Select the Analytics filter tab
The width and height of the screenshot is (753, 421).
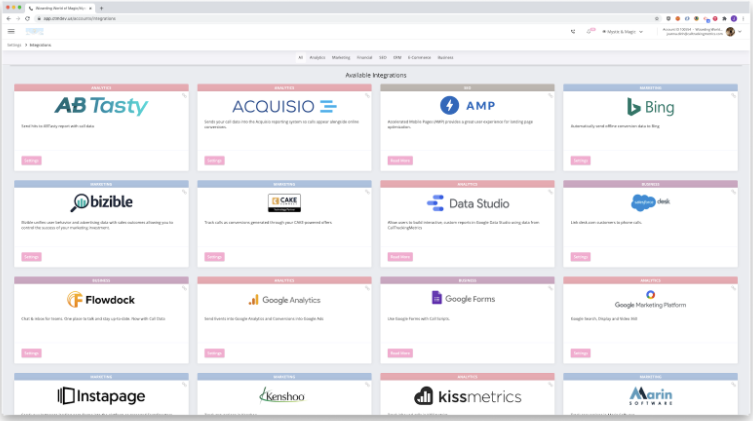pos(317,58)
